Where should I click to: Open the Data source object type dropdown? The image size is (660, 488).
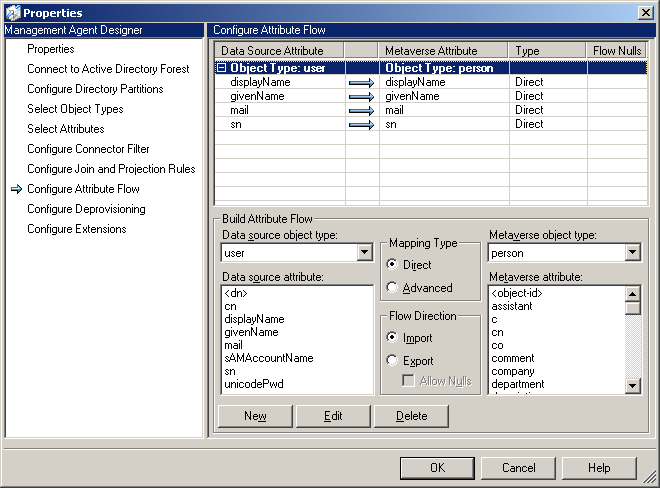point(365,253)
